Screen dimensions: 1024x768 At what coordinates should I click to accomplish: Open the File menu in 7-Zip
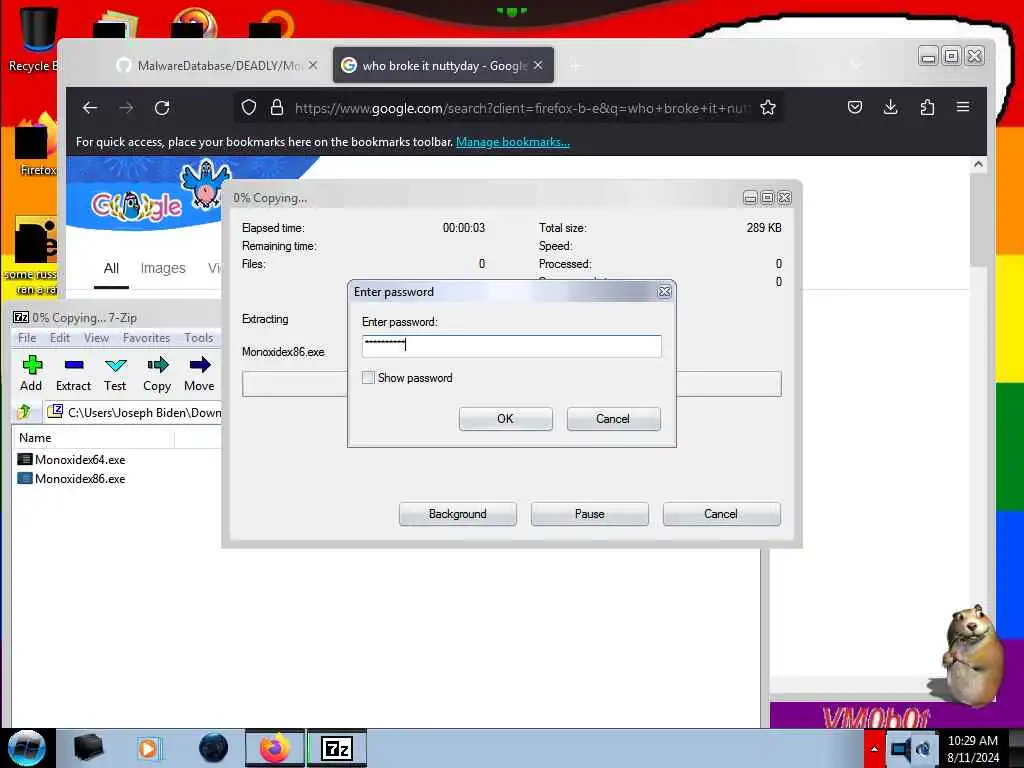27,338
